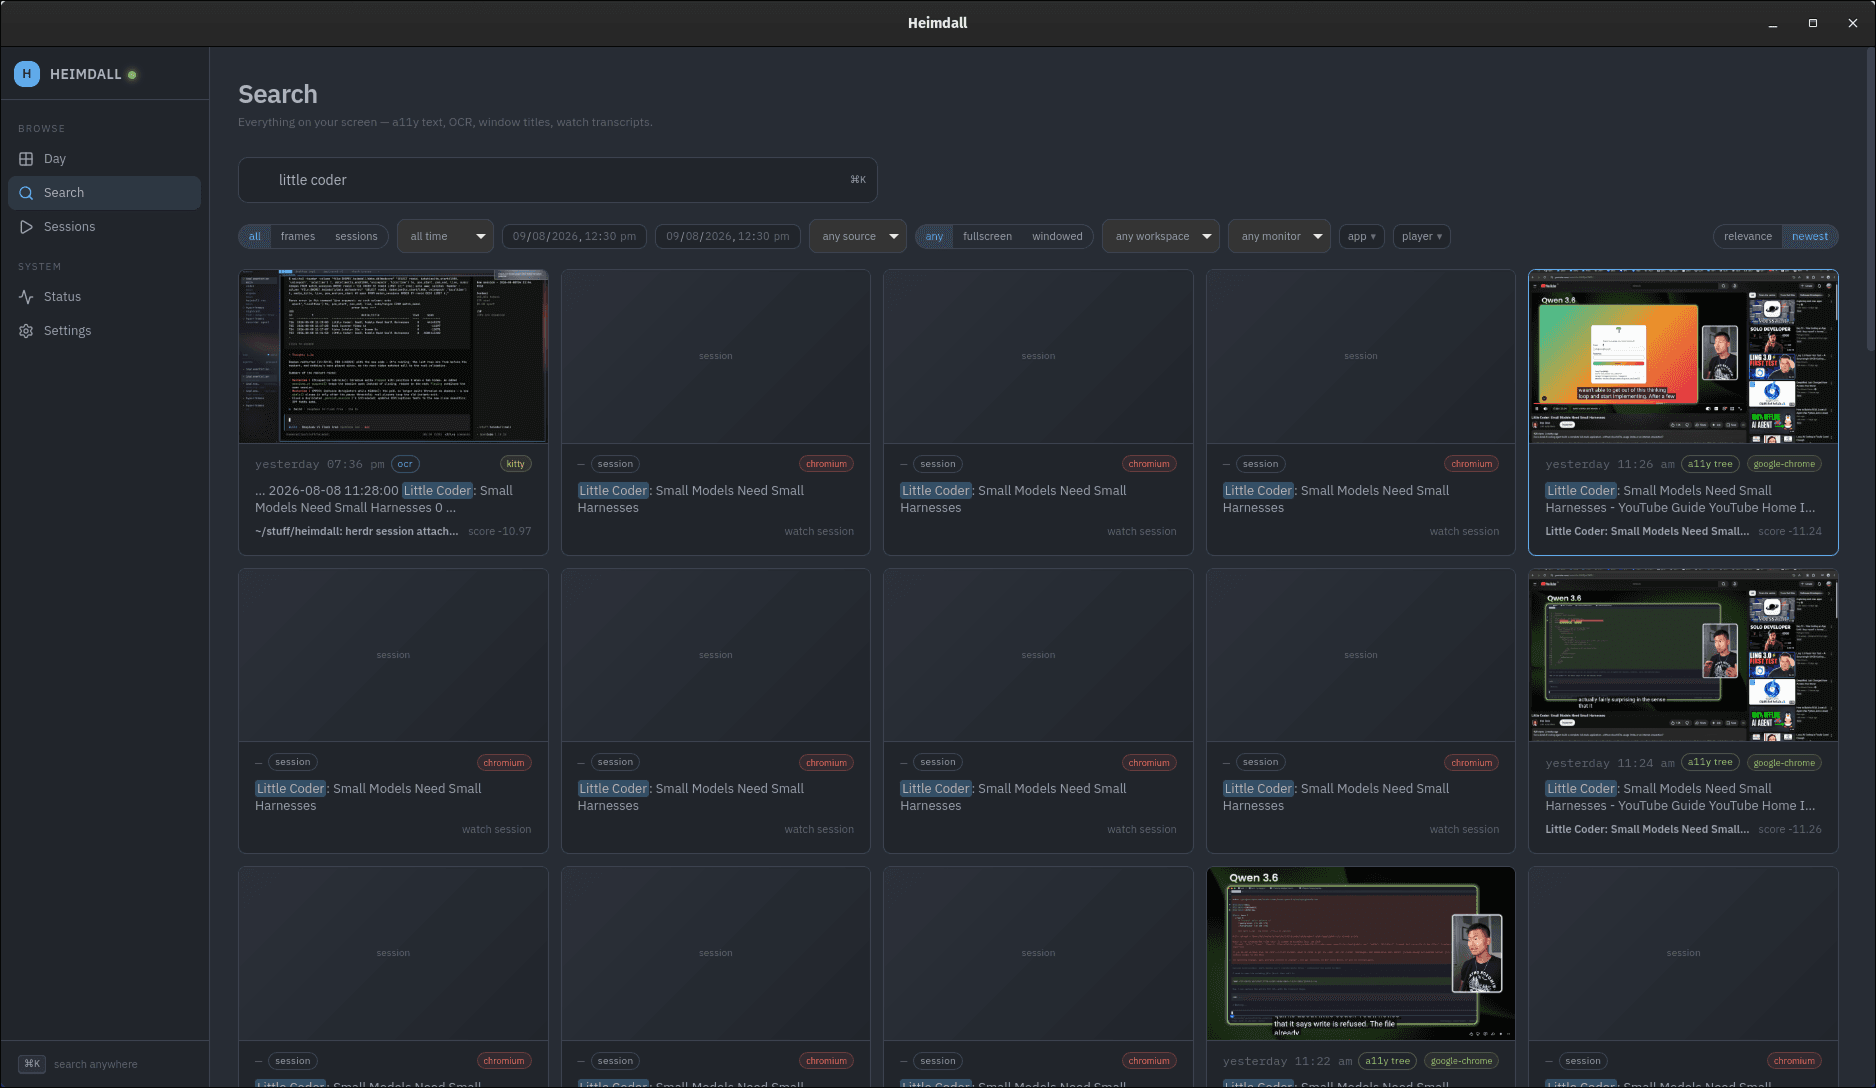1876x1088 pixels.
Task: Click the kitty app badge
Action: coord(515,464)
